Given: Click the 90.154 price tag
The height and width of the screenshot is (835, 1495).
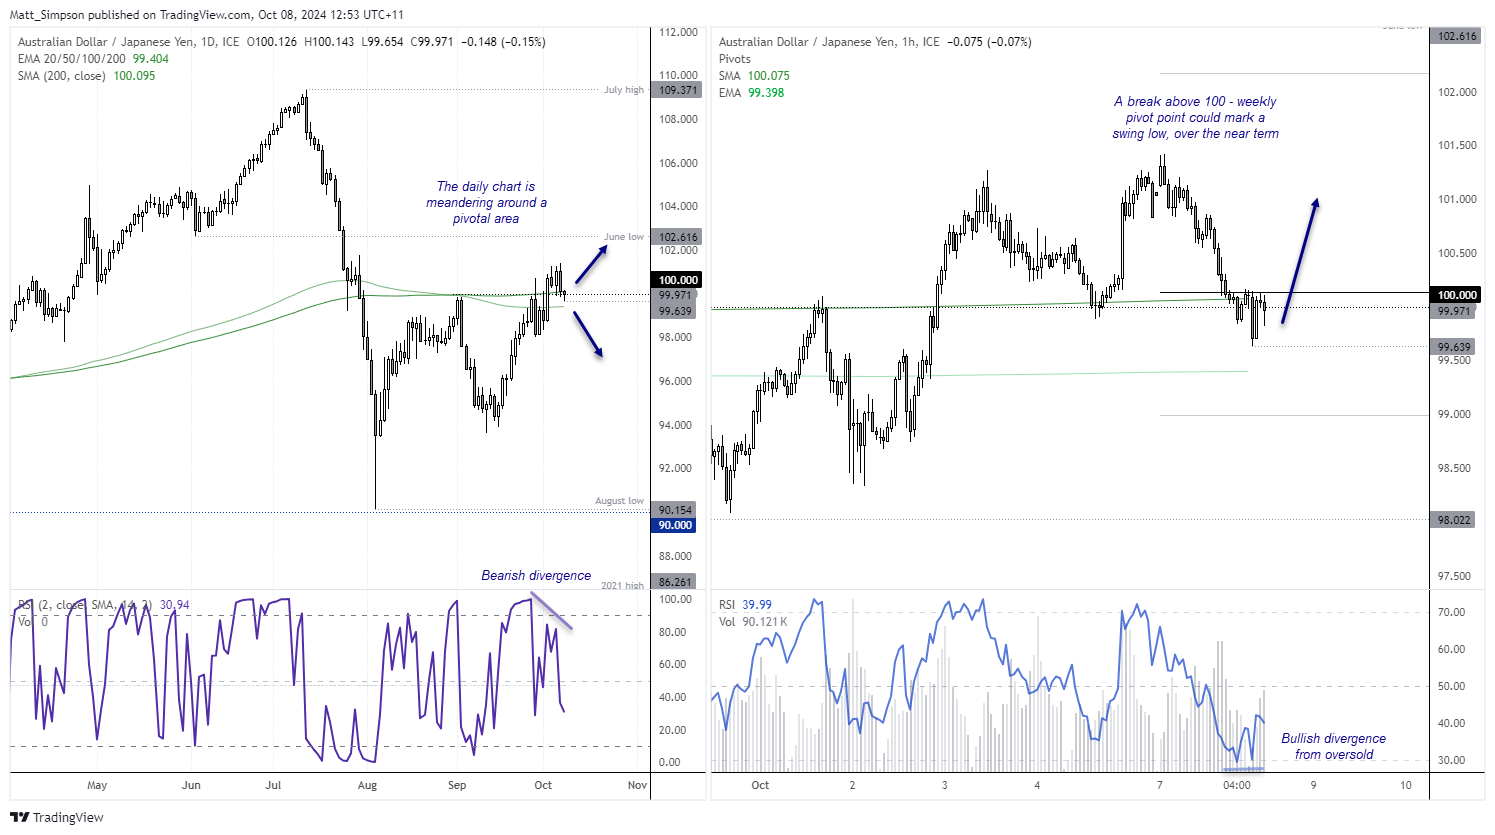Looking at the screenshot, I should coord(676,510).
